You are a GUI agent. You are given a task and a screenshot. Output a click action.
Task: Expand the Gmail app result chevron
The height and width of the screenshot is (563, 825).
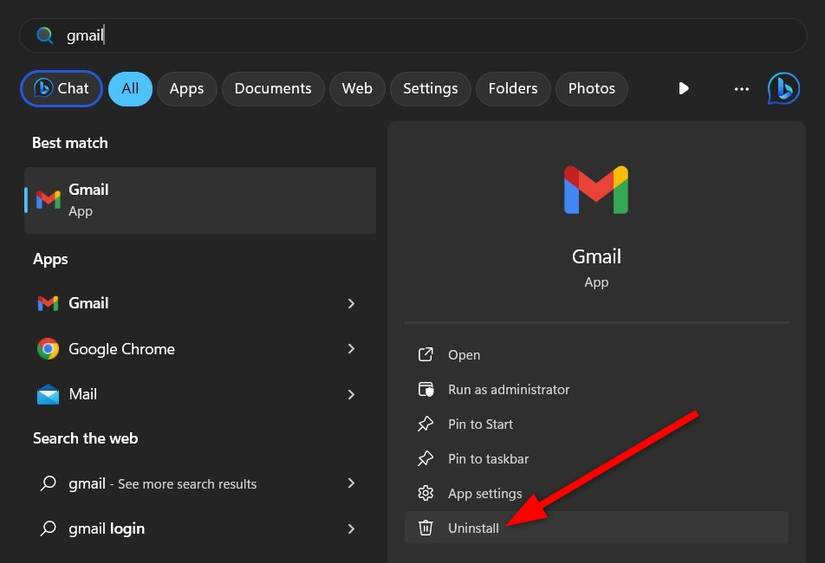[351, 303]
